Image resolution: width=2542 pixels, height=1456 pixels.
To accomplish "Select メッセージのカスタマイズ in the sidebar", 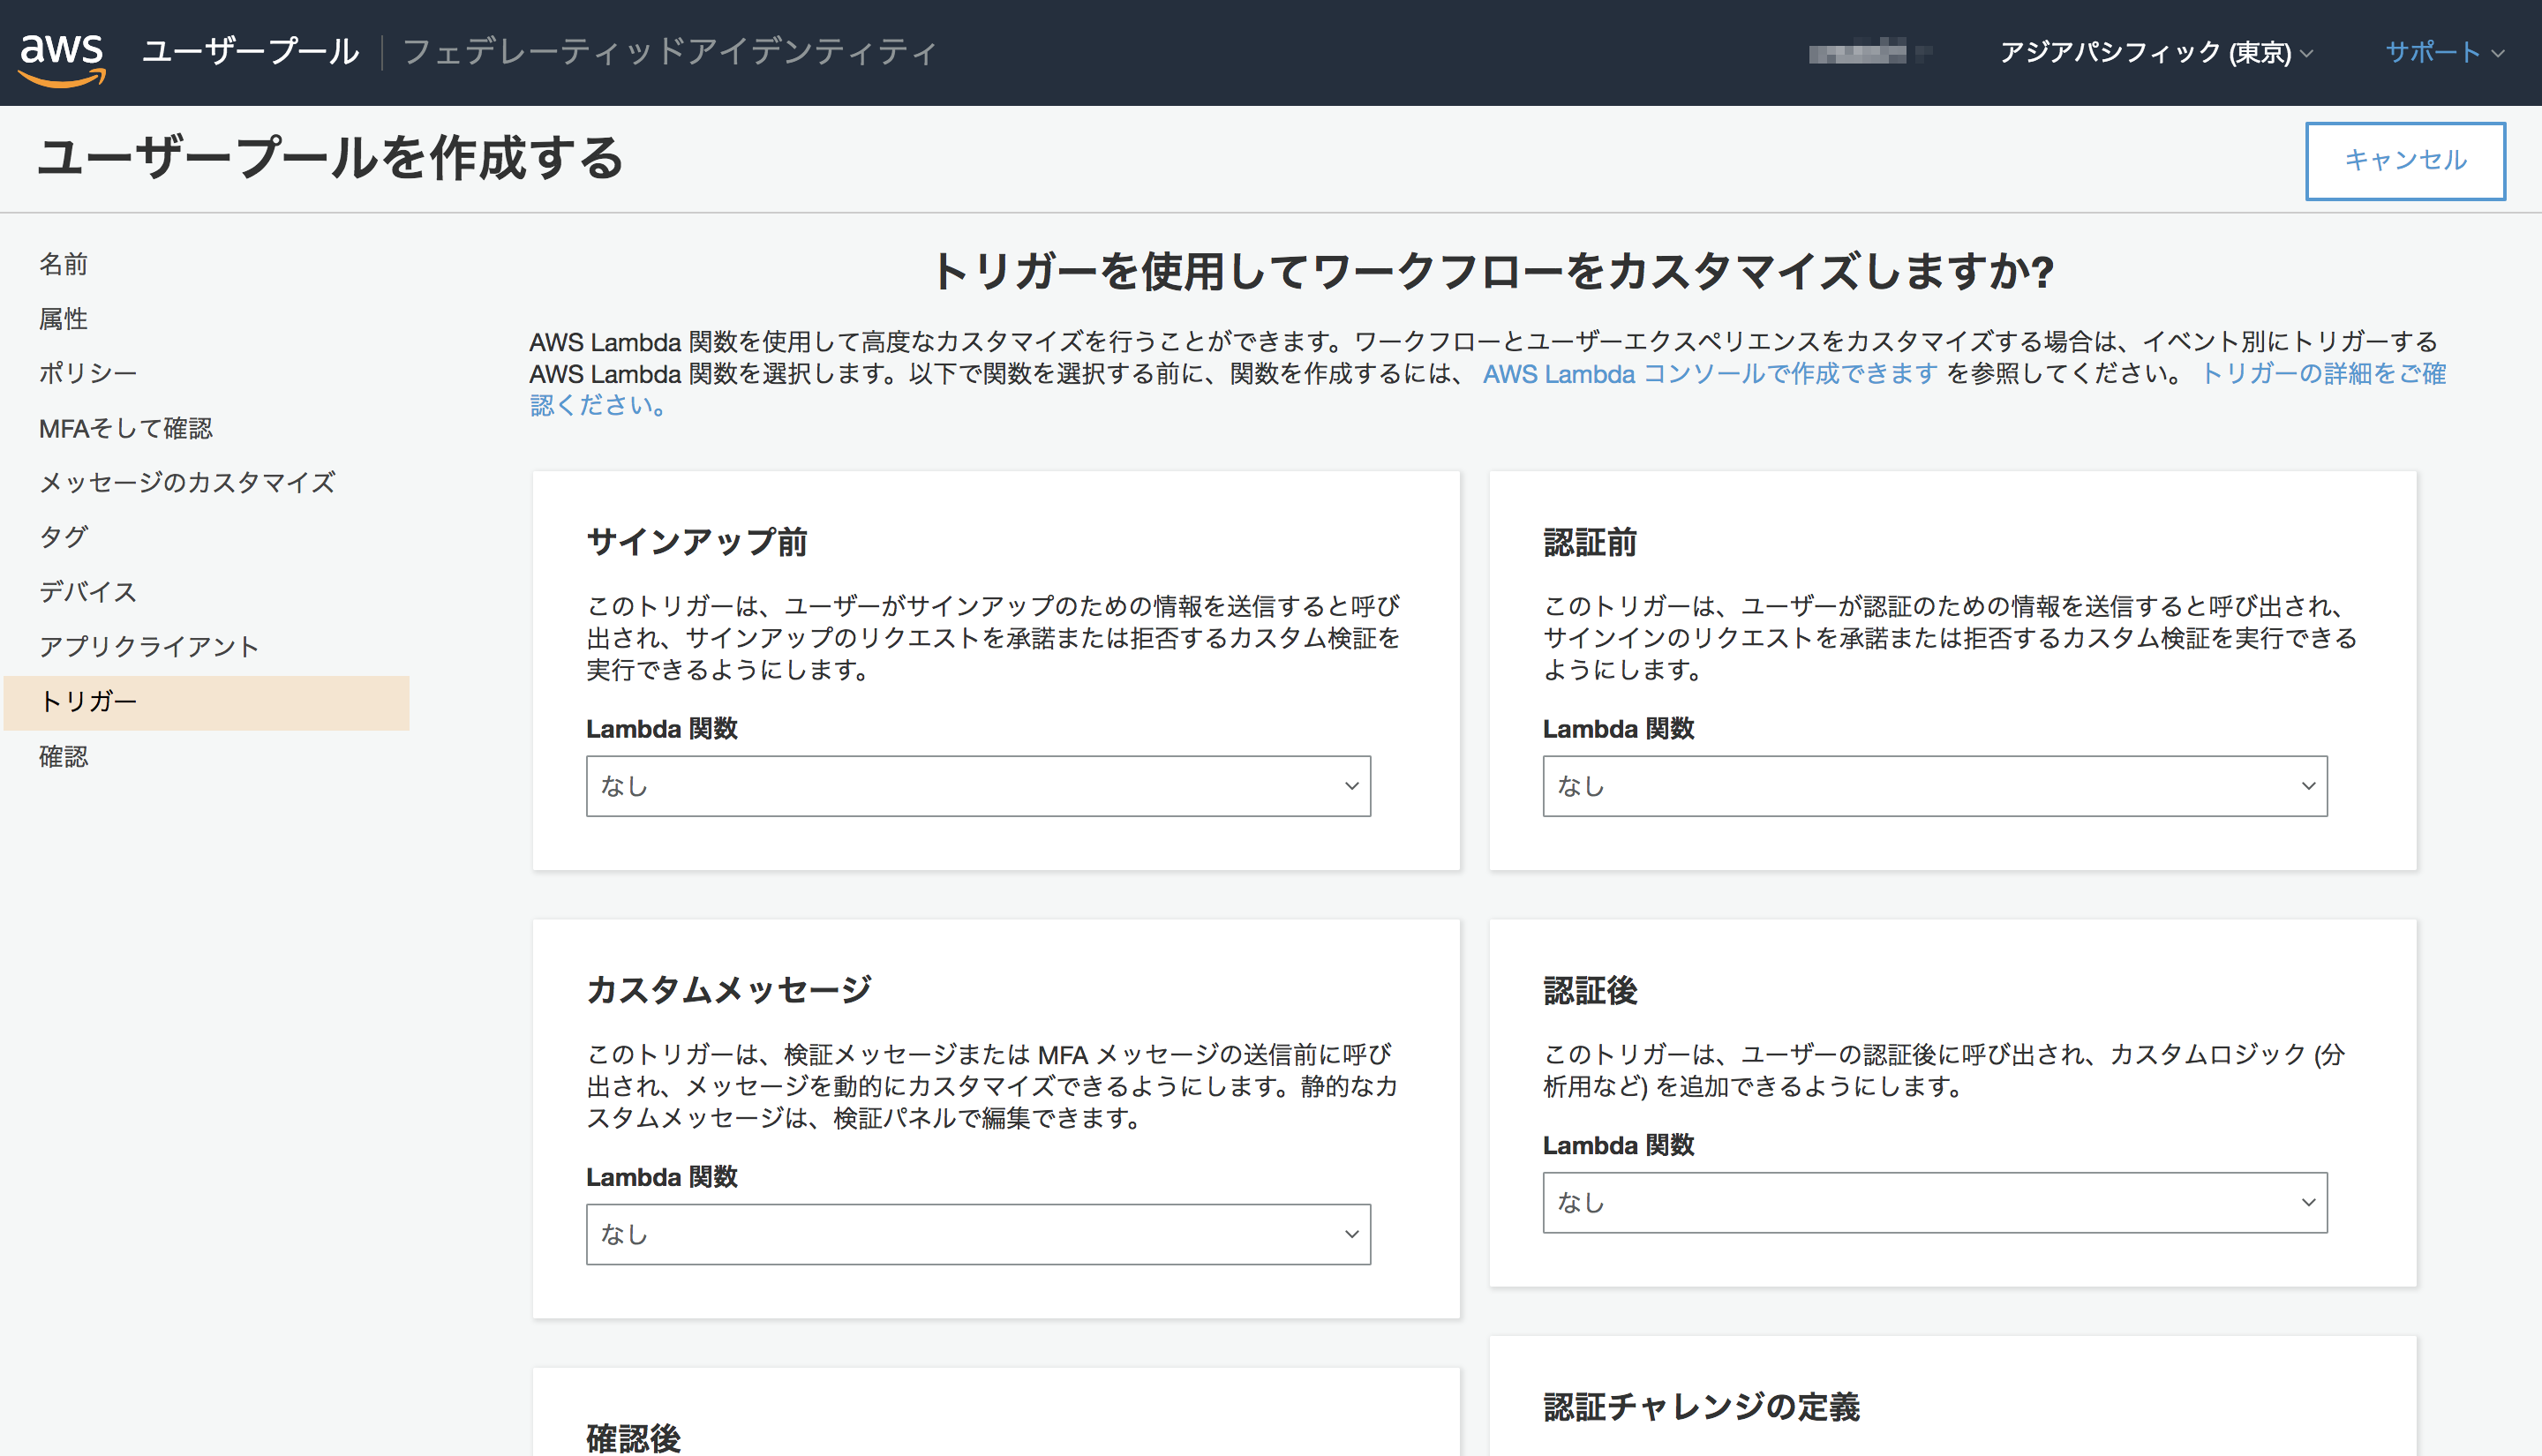I will pos(187,482).
